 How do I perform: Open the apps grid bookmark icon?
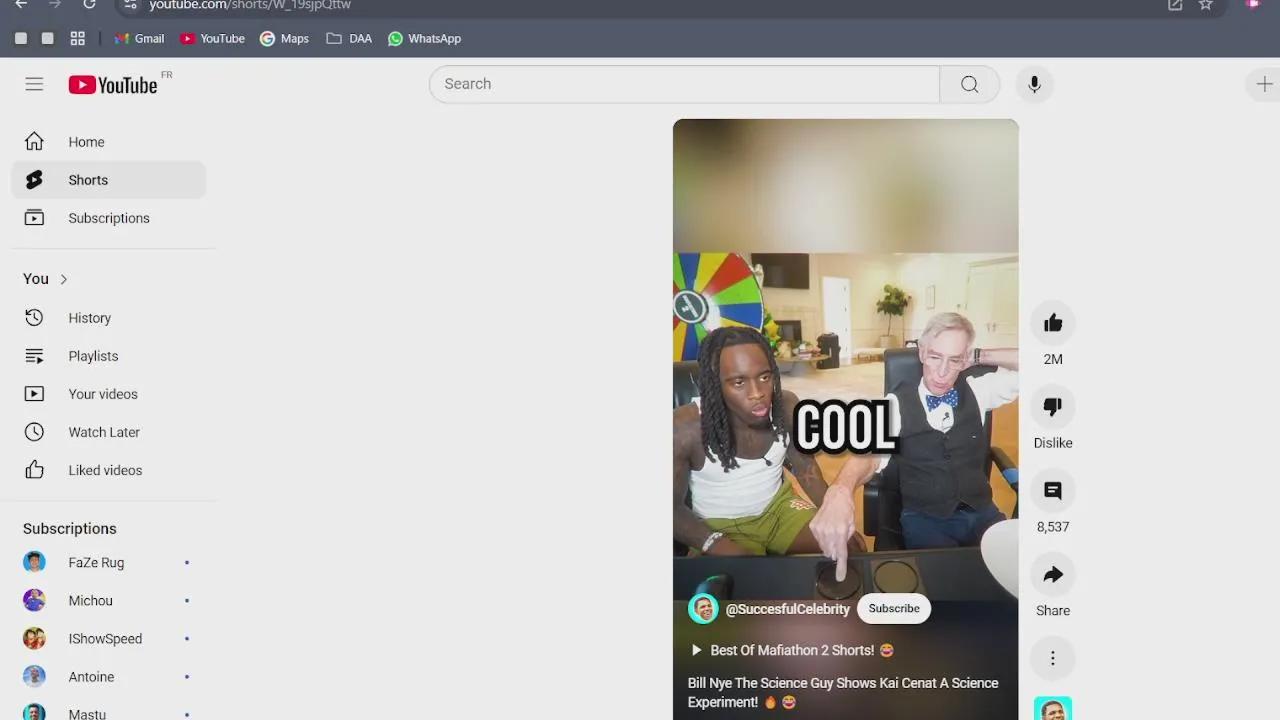(77, 38)
